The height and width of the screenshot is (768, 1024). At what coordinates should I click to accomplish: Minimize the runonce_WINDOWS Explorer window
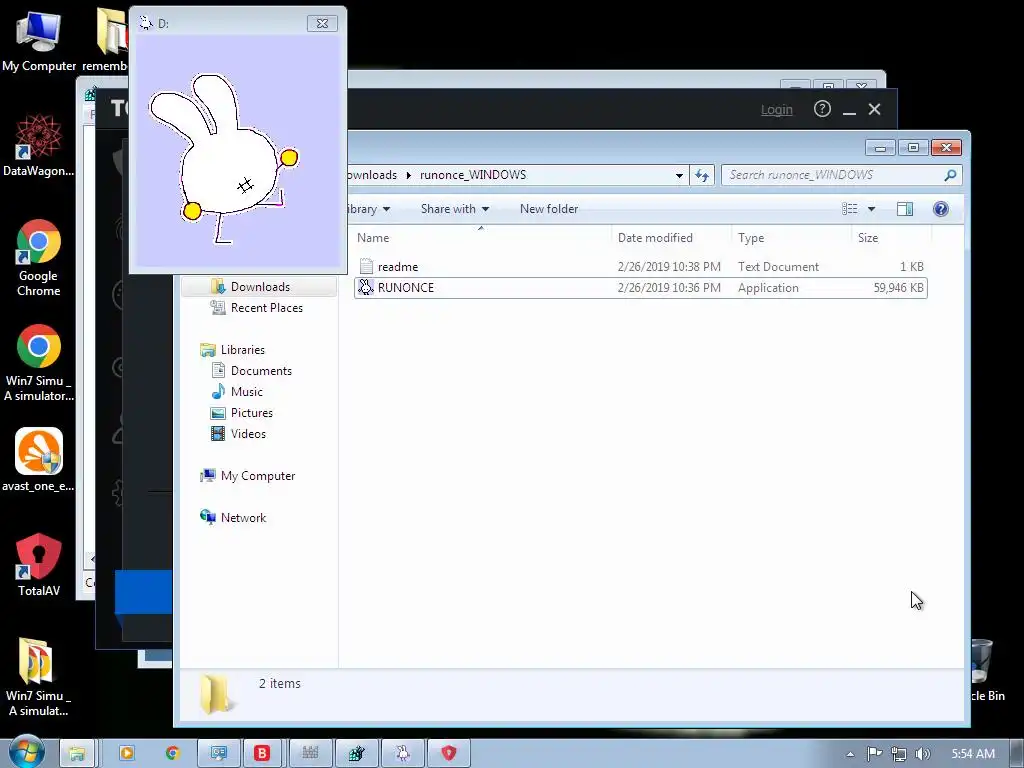click(x=880, y=148)
